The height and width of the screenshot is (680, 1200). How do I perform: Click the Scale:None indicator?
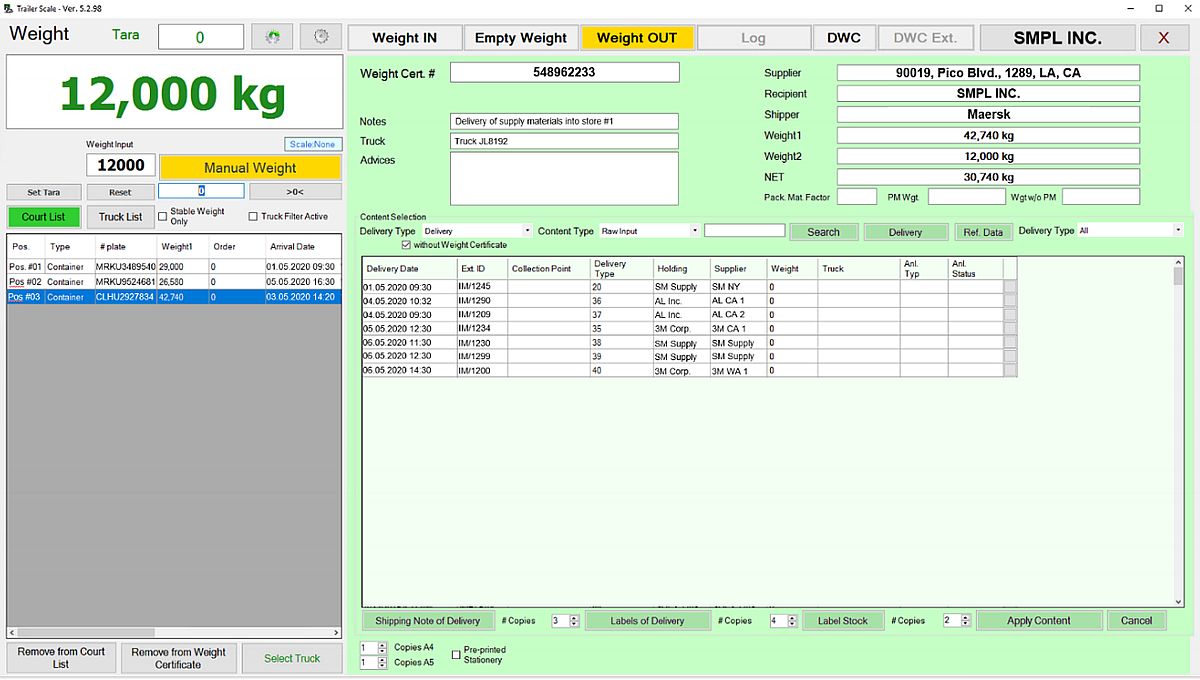(312, 145)
